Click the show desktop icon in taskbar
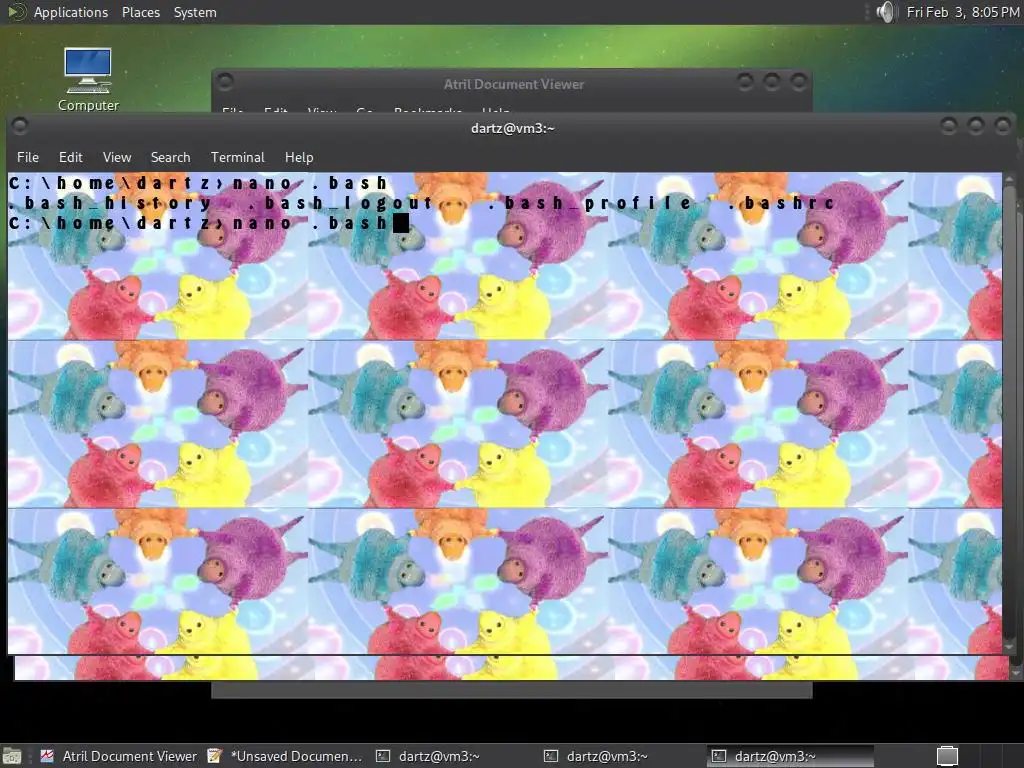This screenshot has width=1024, height=768. coord(12,757)
